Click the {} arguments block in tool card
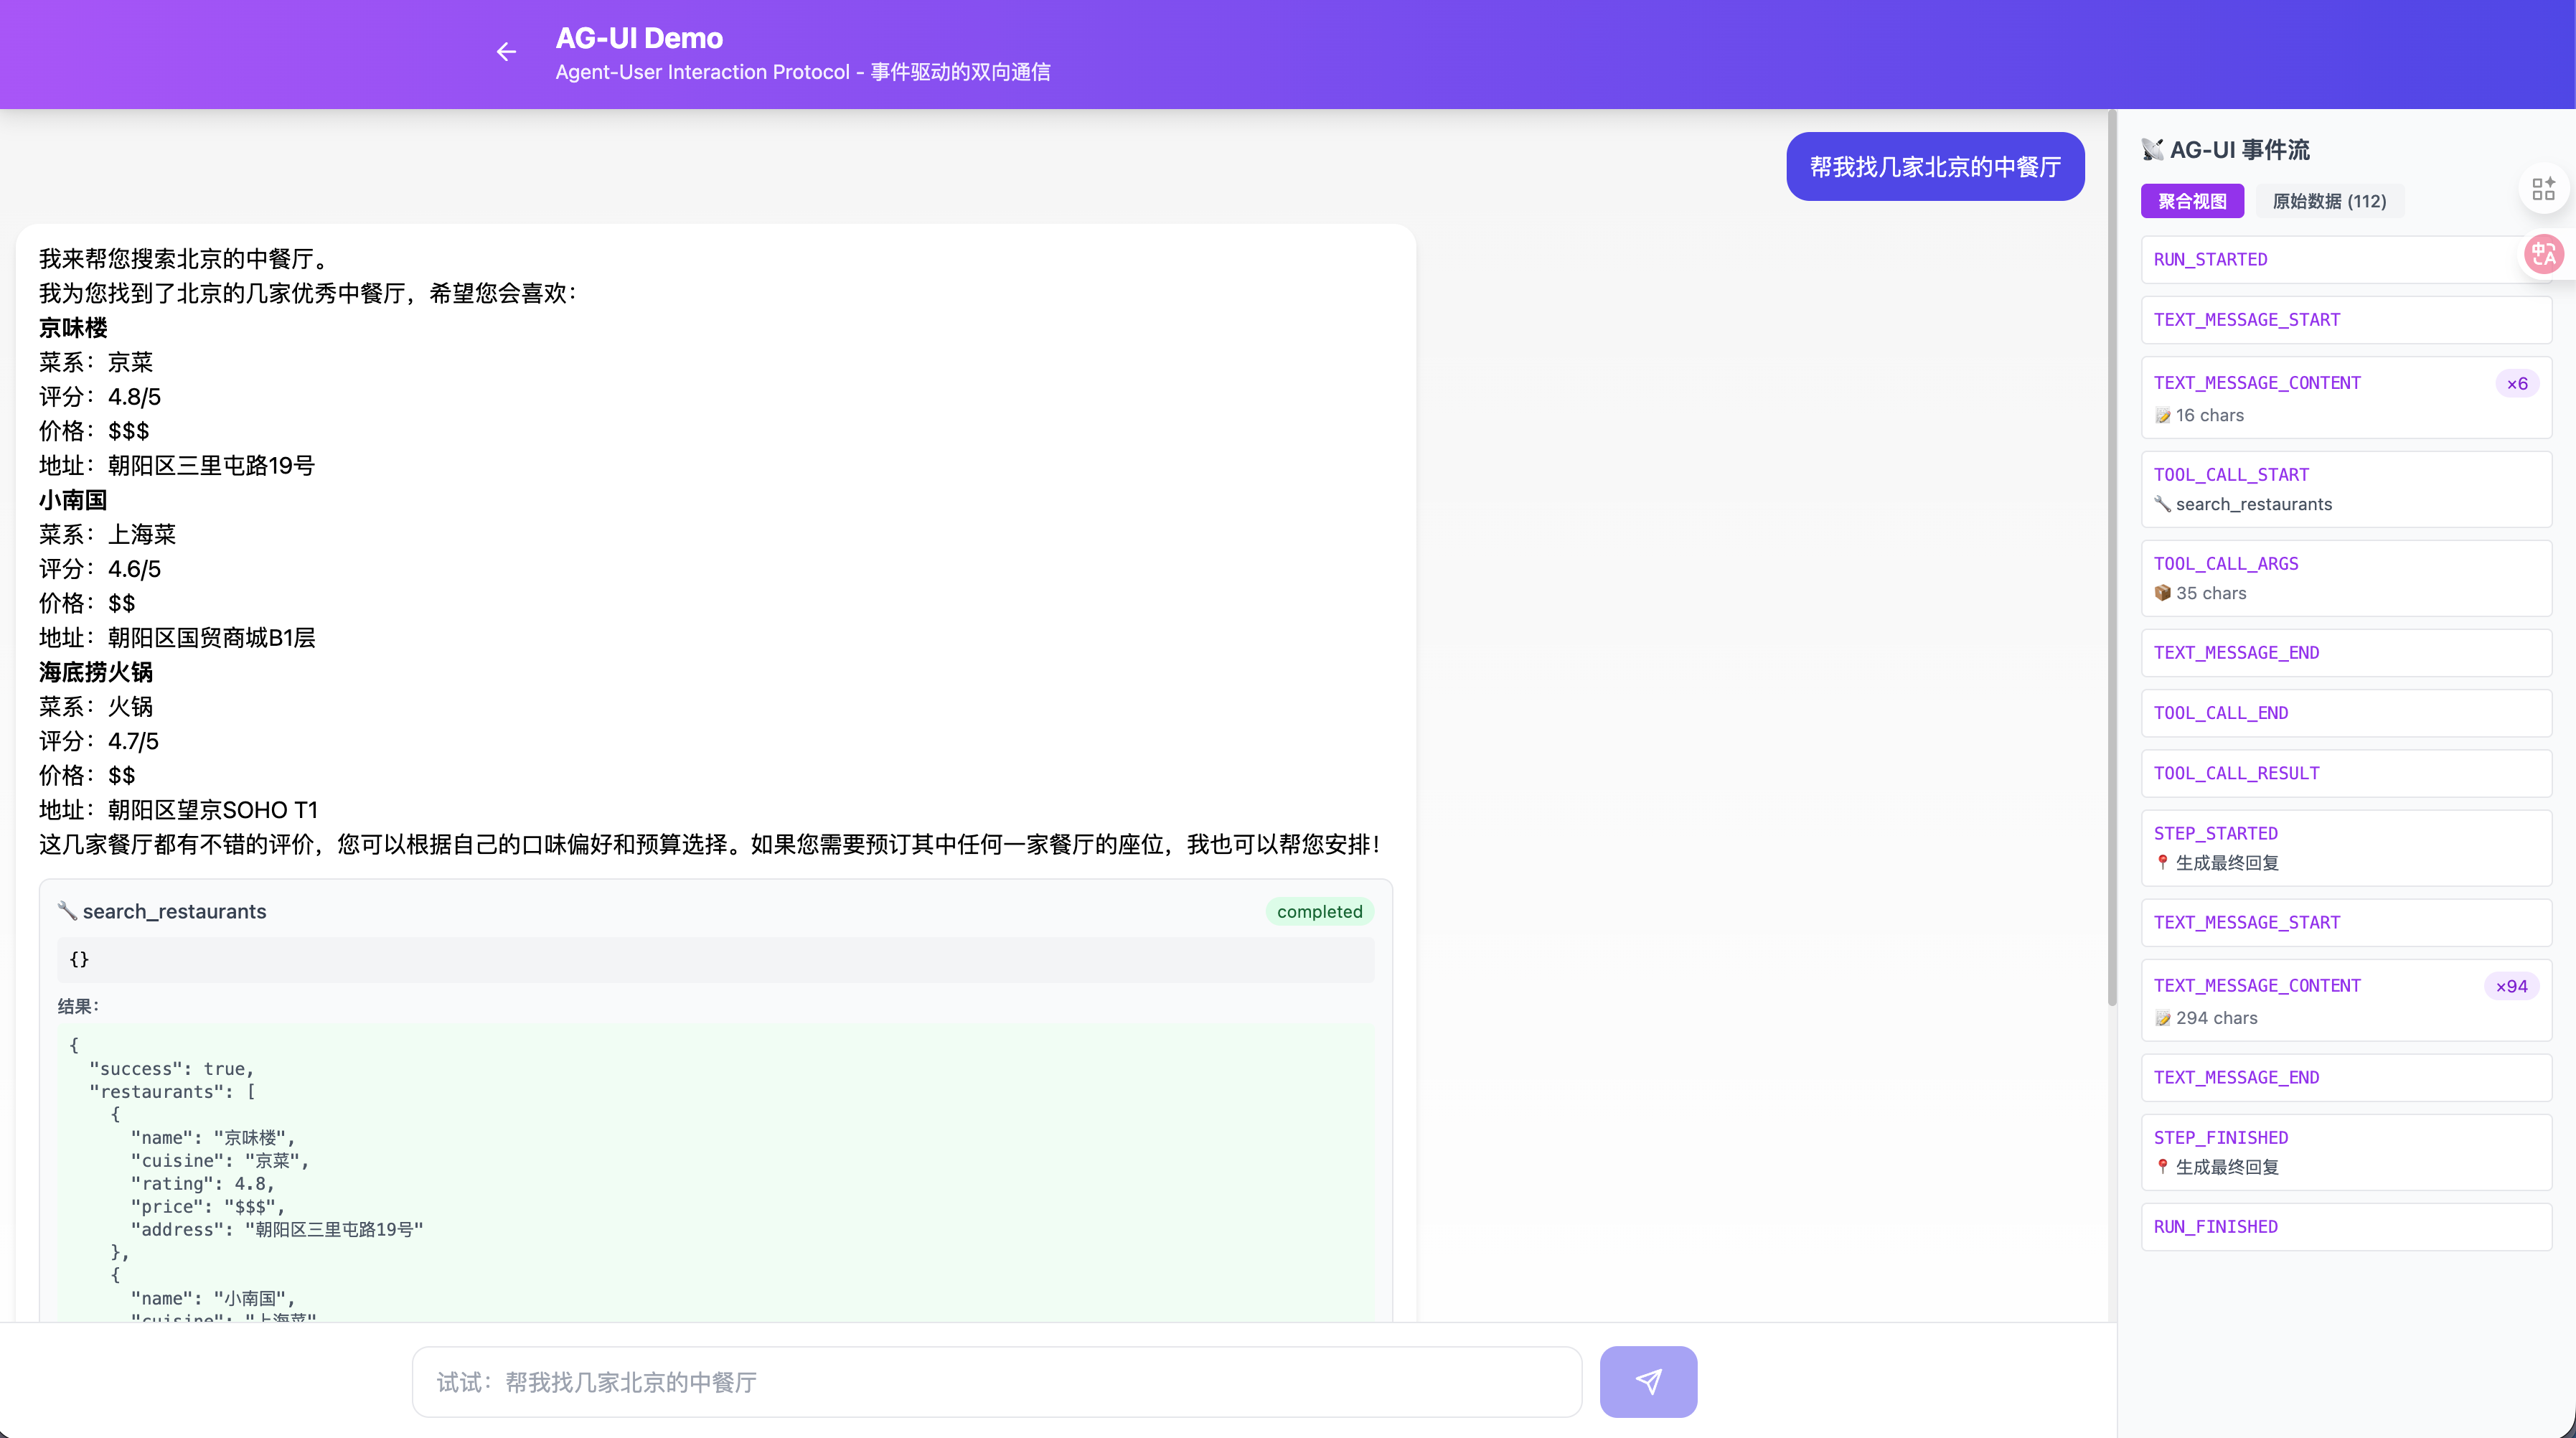The image size is (2576, 1438). [x=715, y=960]
